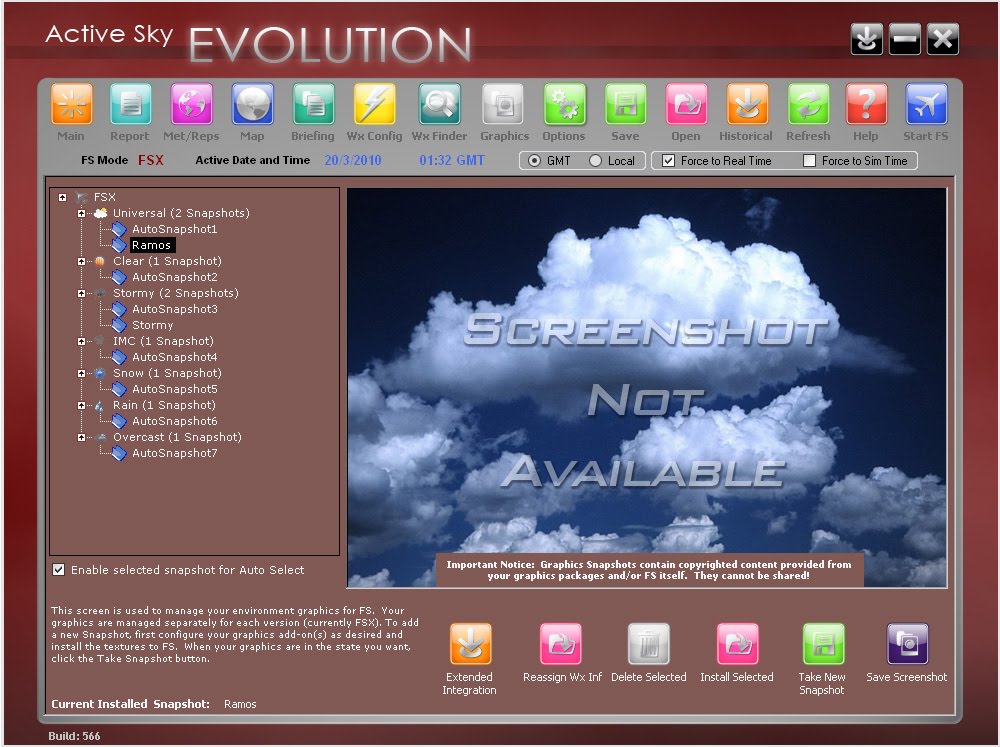The width and height of the screenshot is (1000, 747).
Task: Select the Stormy named snapshot item
Action: pyautogui.click(x=152, y=325)
